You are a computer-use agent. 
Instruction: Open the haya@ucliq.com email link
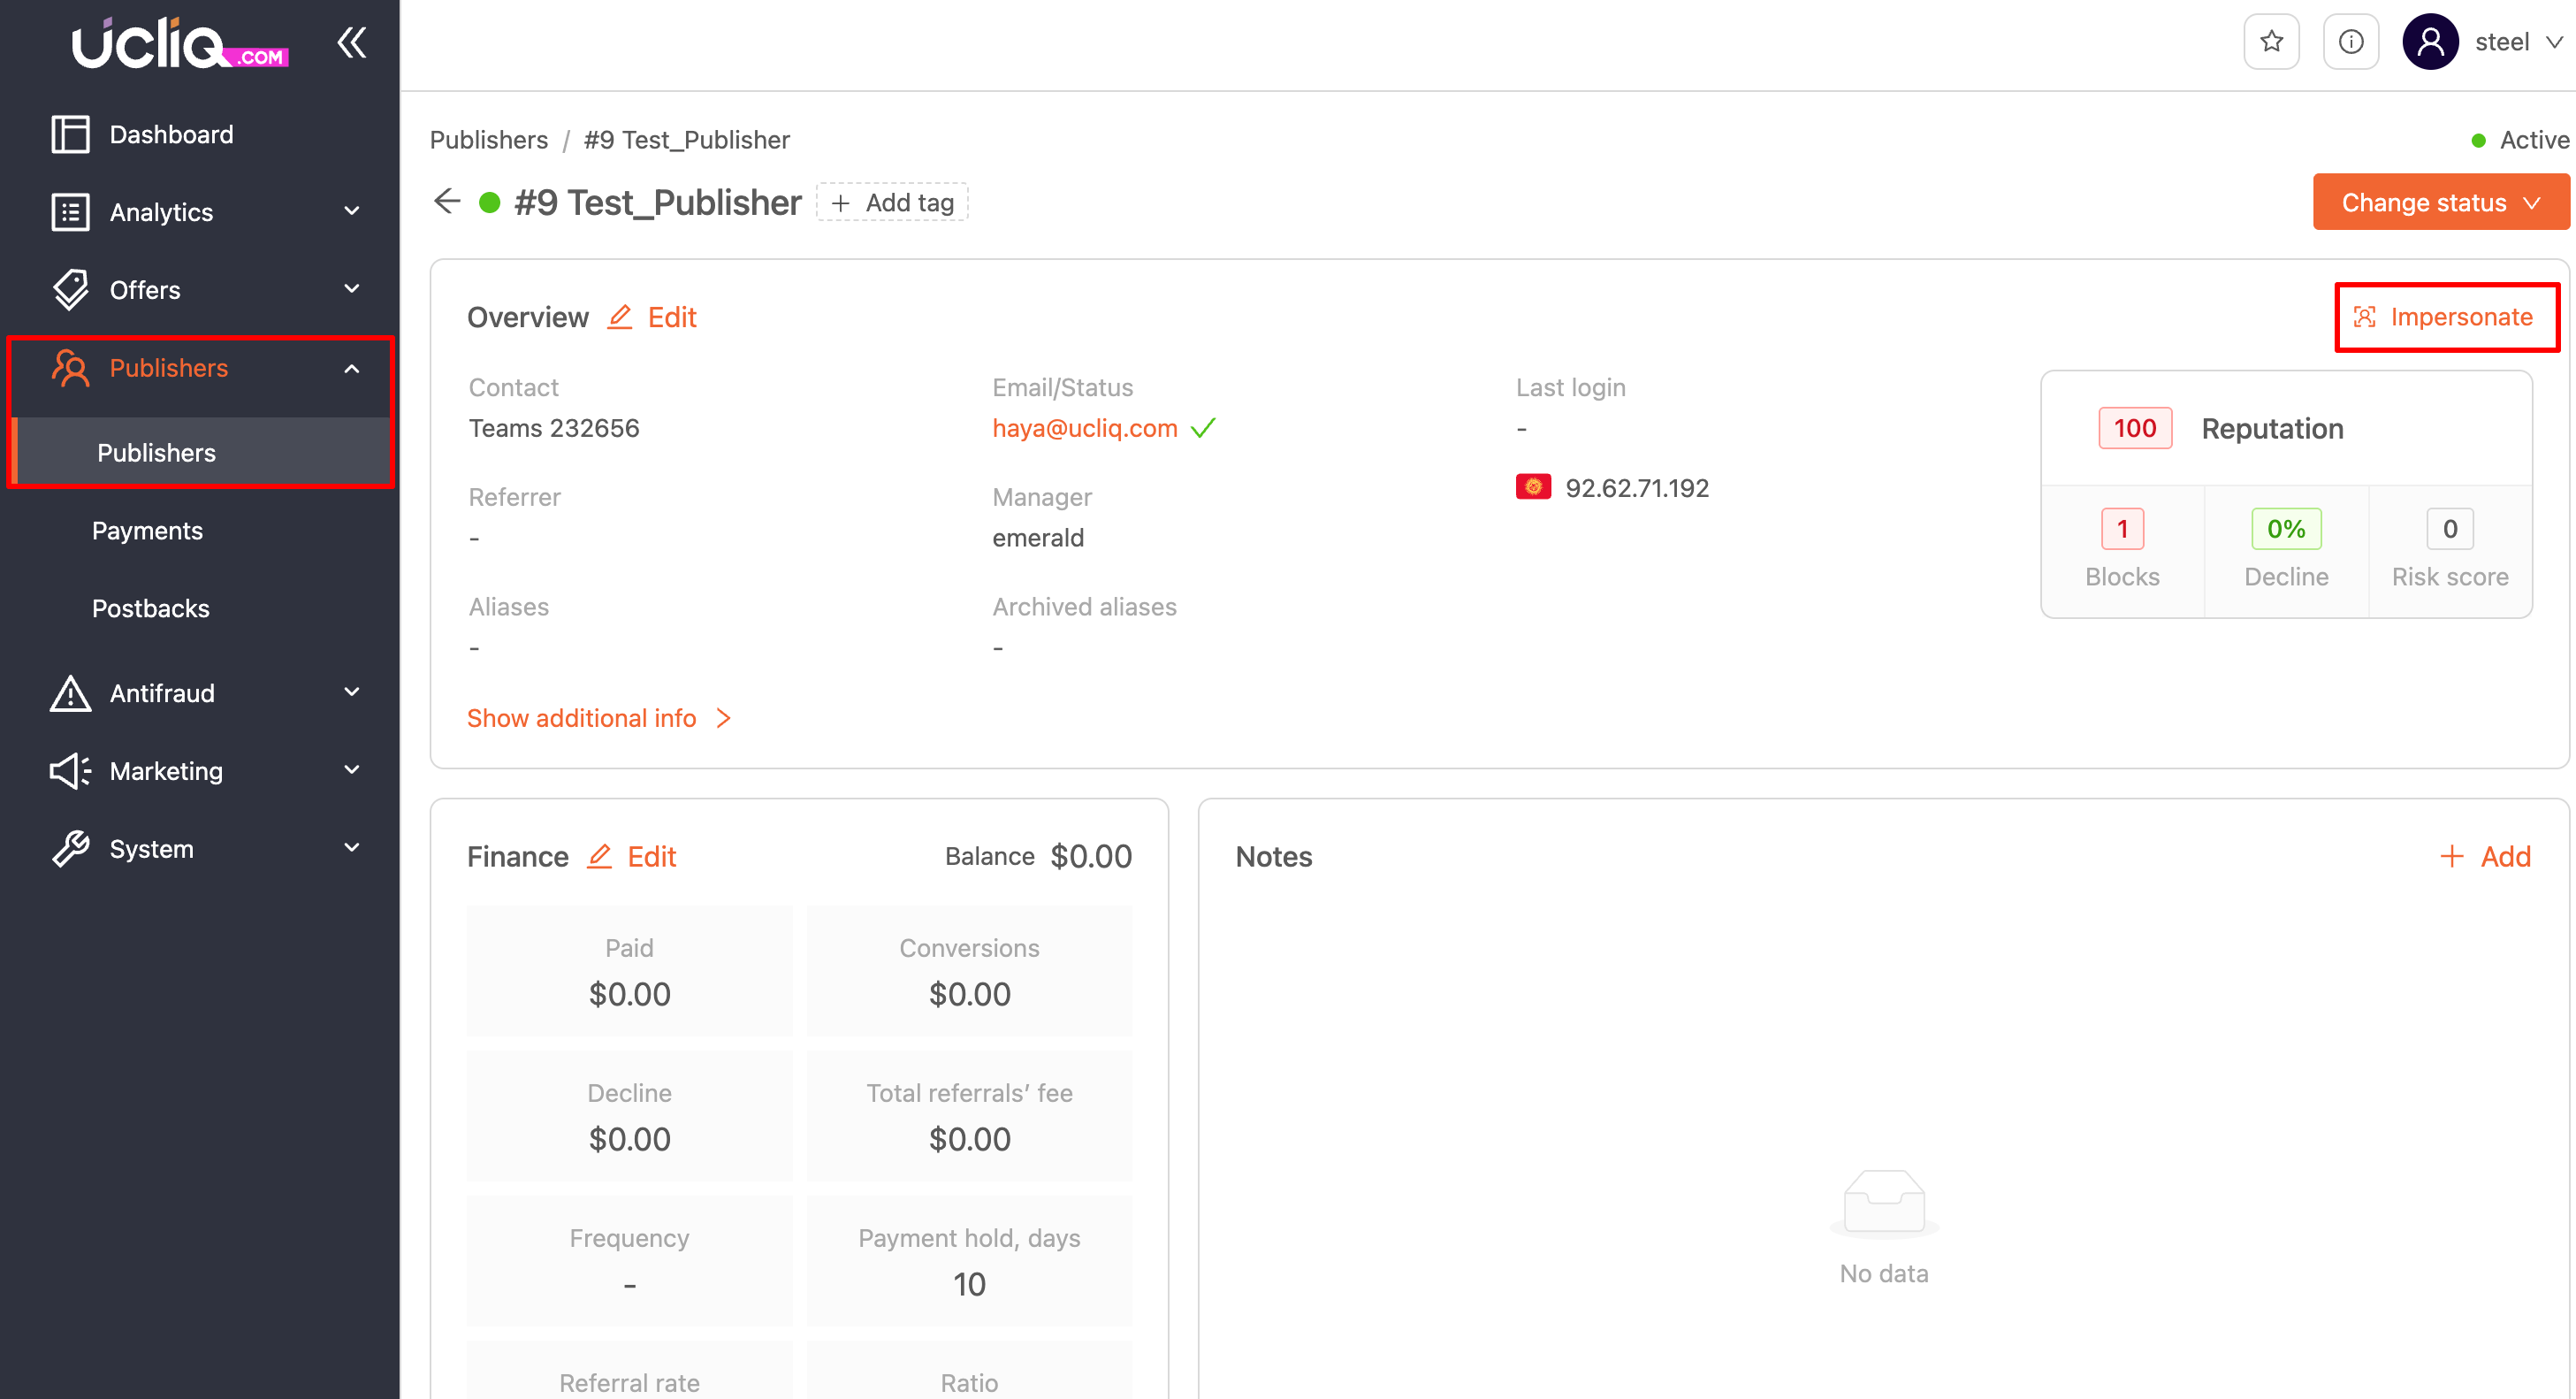click(x=1084, y=428)
